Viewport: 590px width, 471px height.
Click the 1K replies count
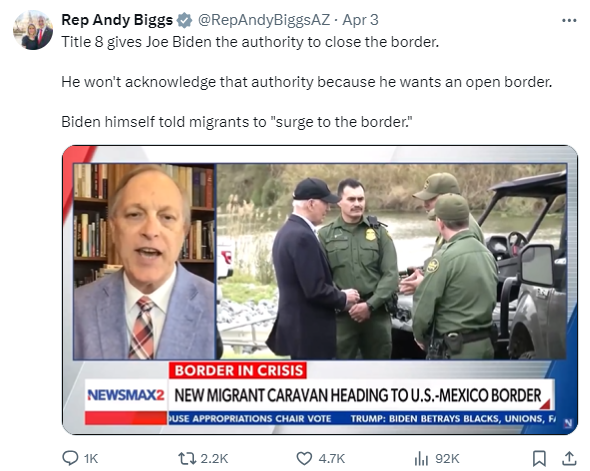tap(91, 459)
